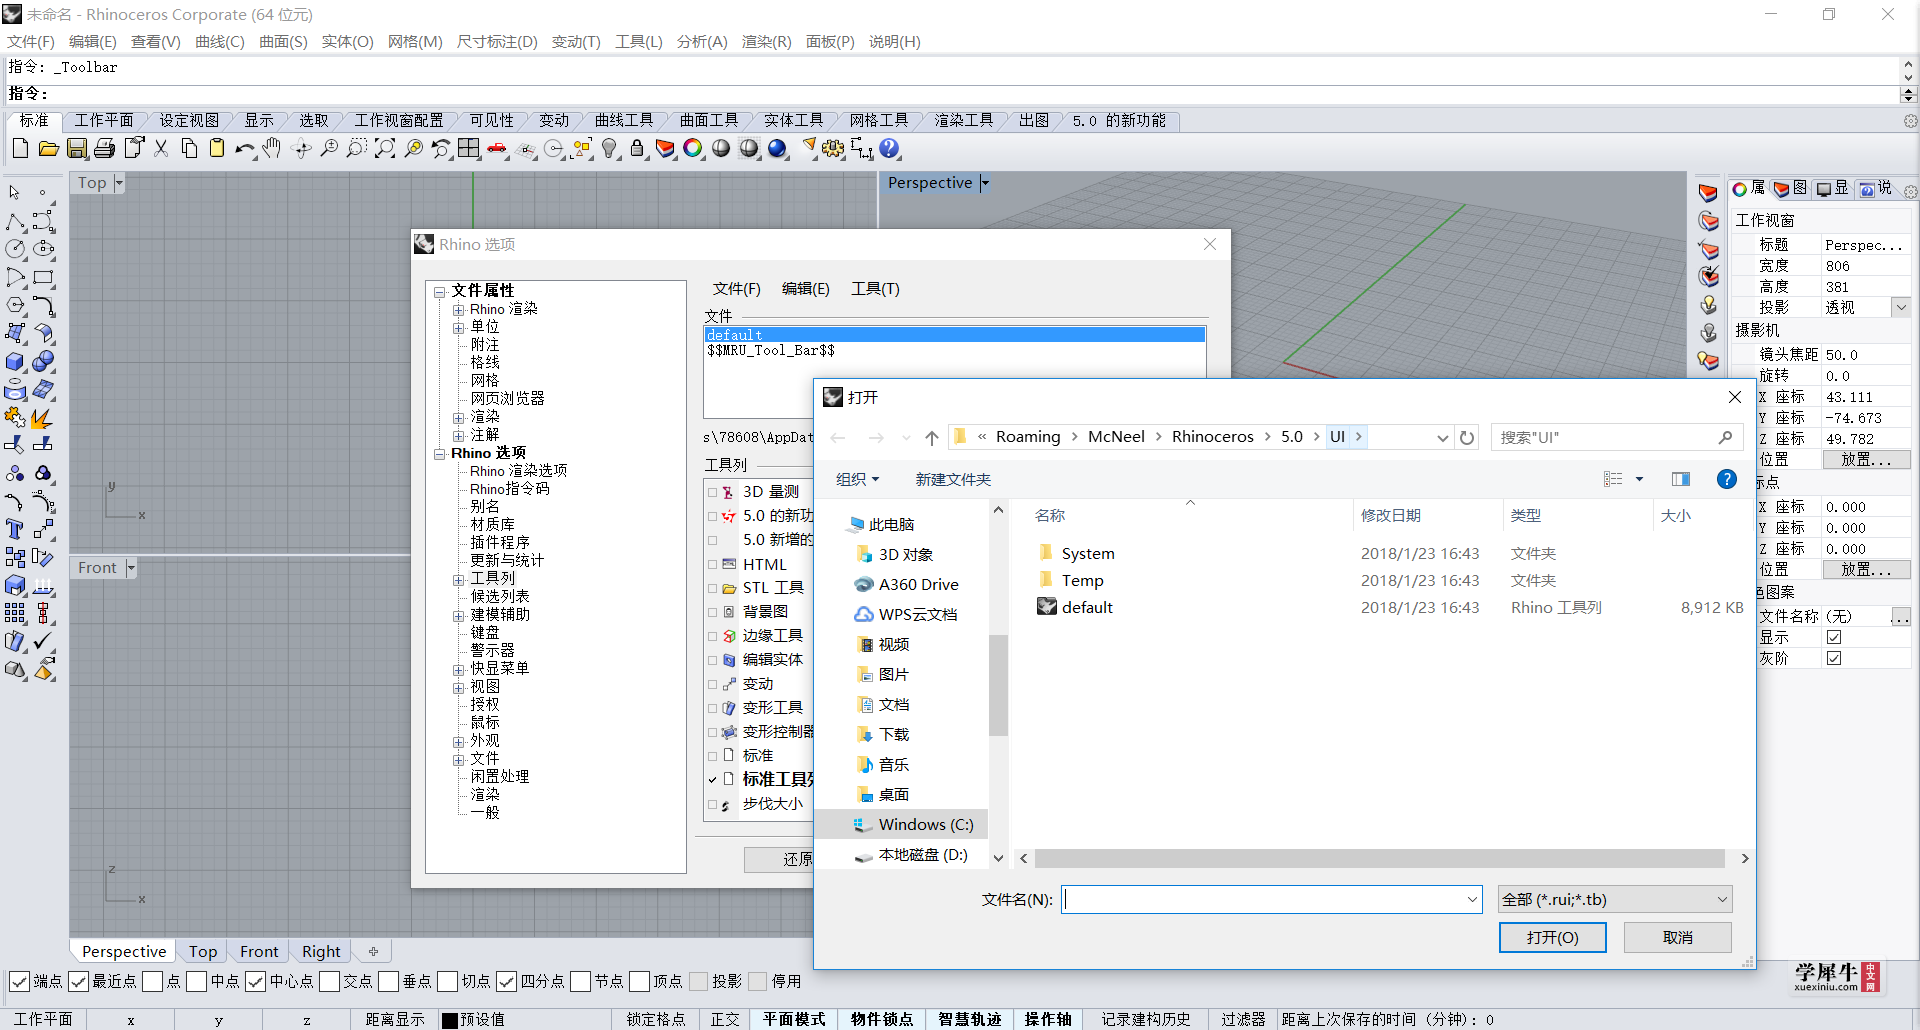Click the Explode icon in sidebar
The height and width of the screenshot is (1030, 1920).
pyautogui.click(x=43, y=417)
